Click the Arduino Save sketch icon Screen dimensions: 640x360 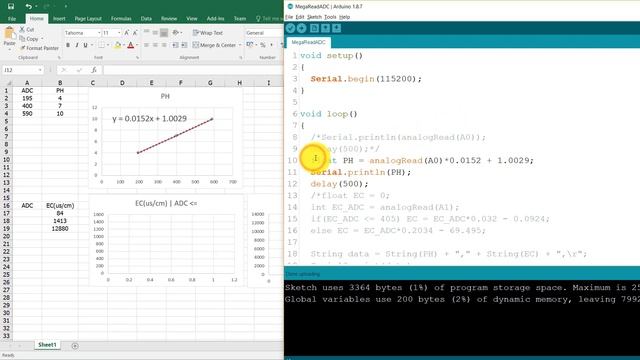click(336, 28)
